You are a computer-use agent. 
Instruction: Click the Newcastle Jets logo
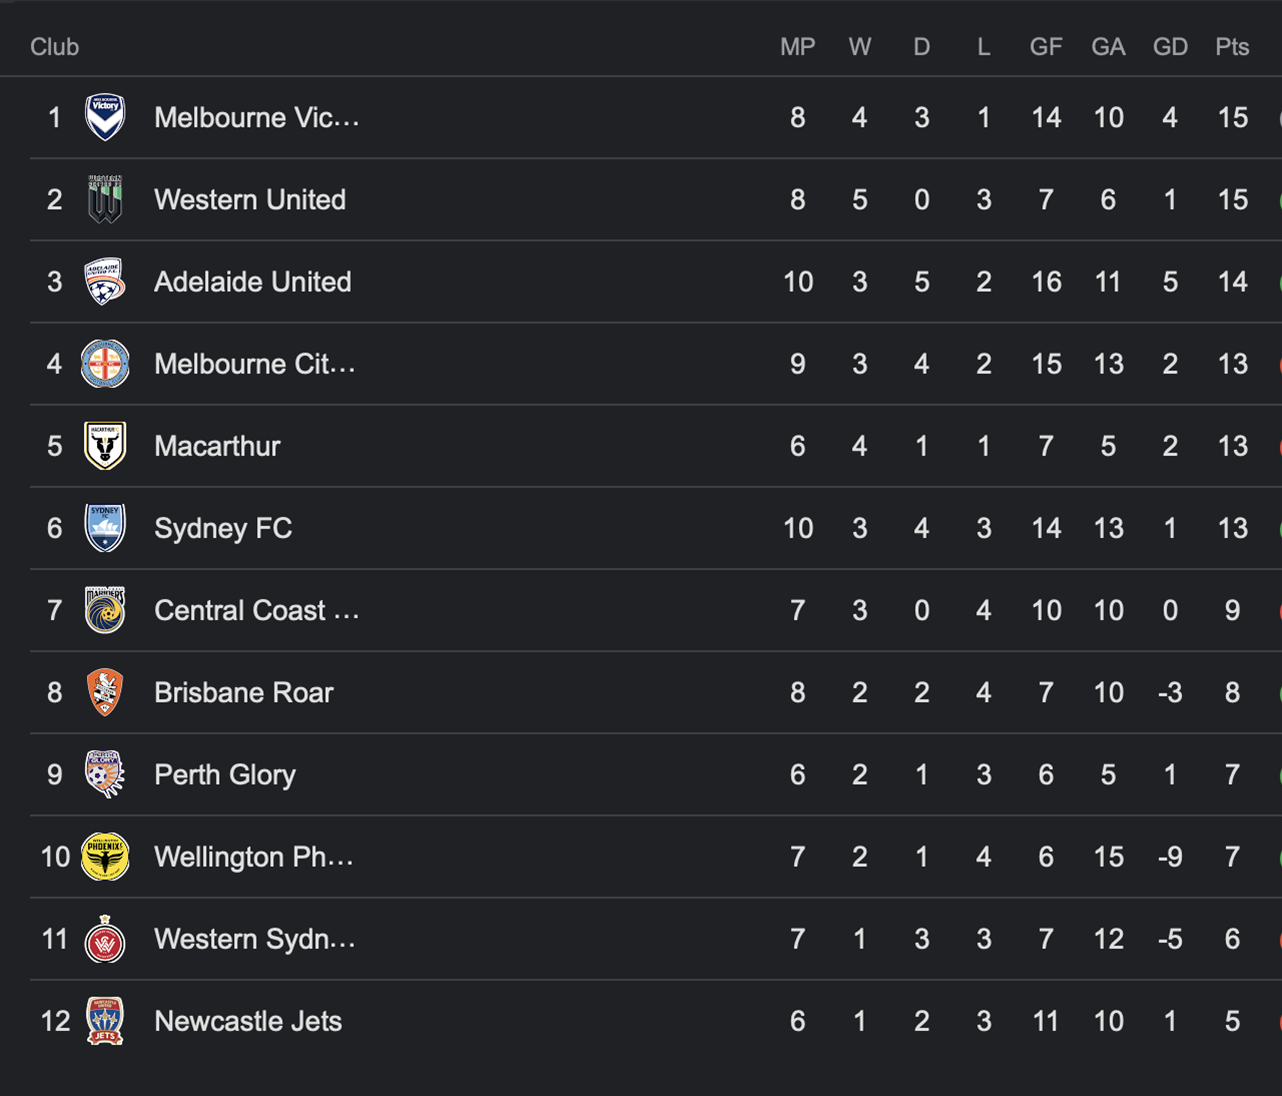(105, 1021)
